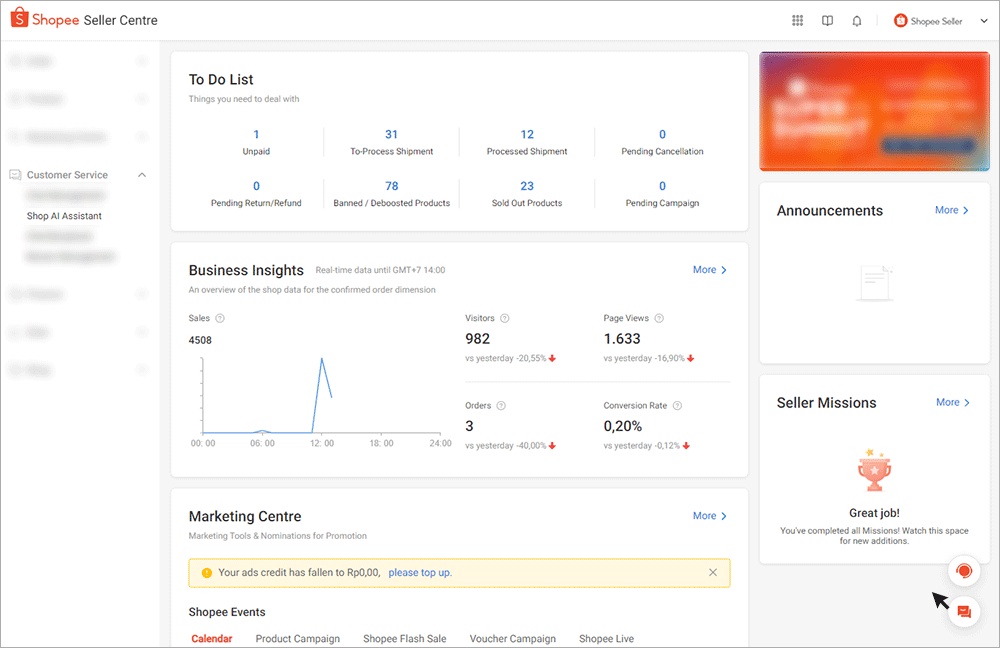Open the notifications bell icon

(x=857, y=20)
